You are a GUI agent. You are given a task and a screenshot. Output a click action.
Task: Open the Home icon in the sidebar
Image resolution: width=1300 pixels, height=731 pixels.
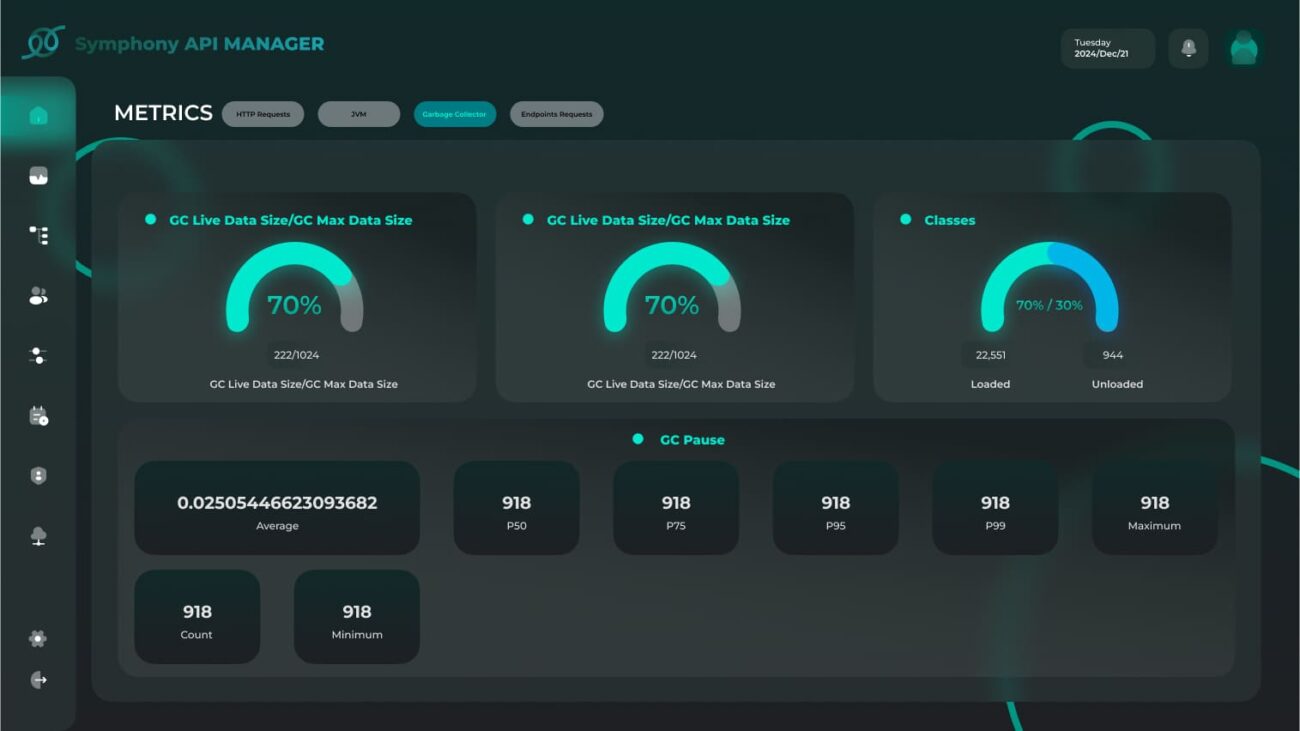click(x=38, y=116)
